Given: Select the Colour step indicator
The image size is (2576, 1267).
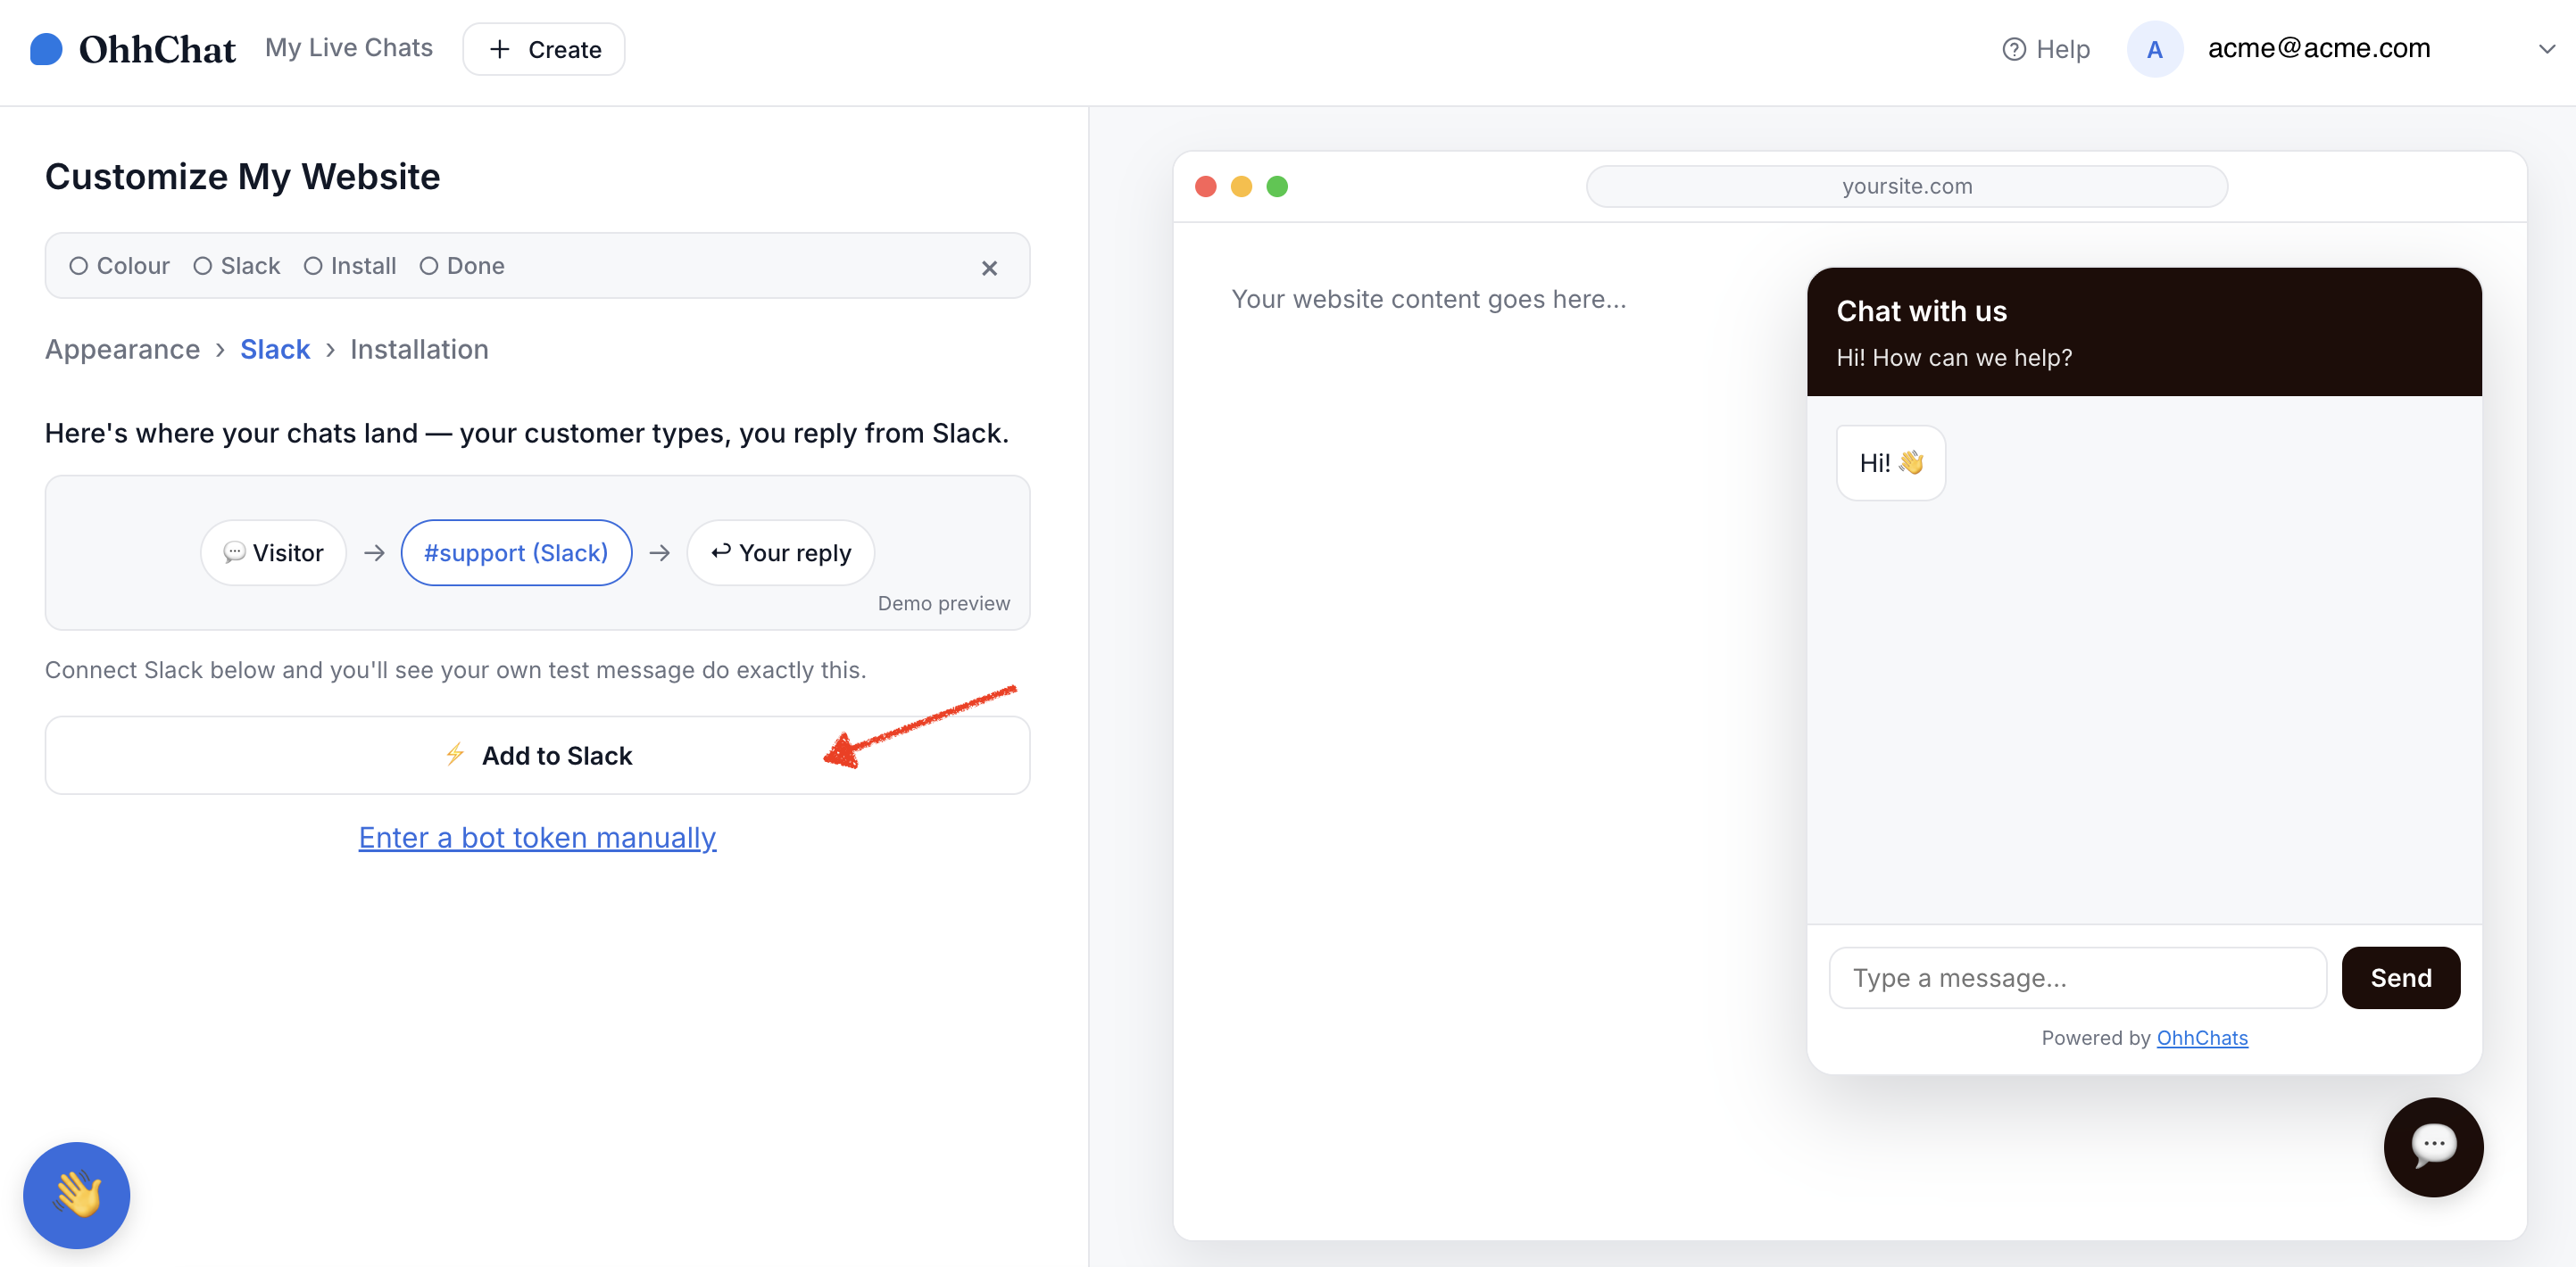Looking at the screenshot, I should [119, 266].
